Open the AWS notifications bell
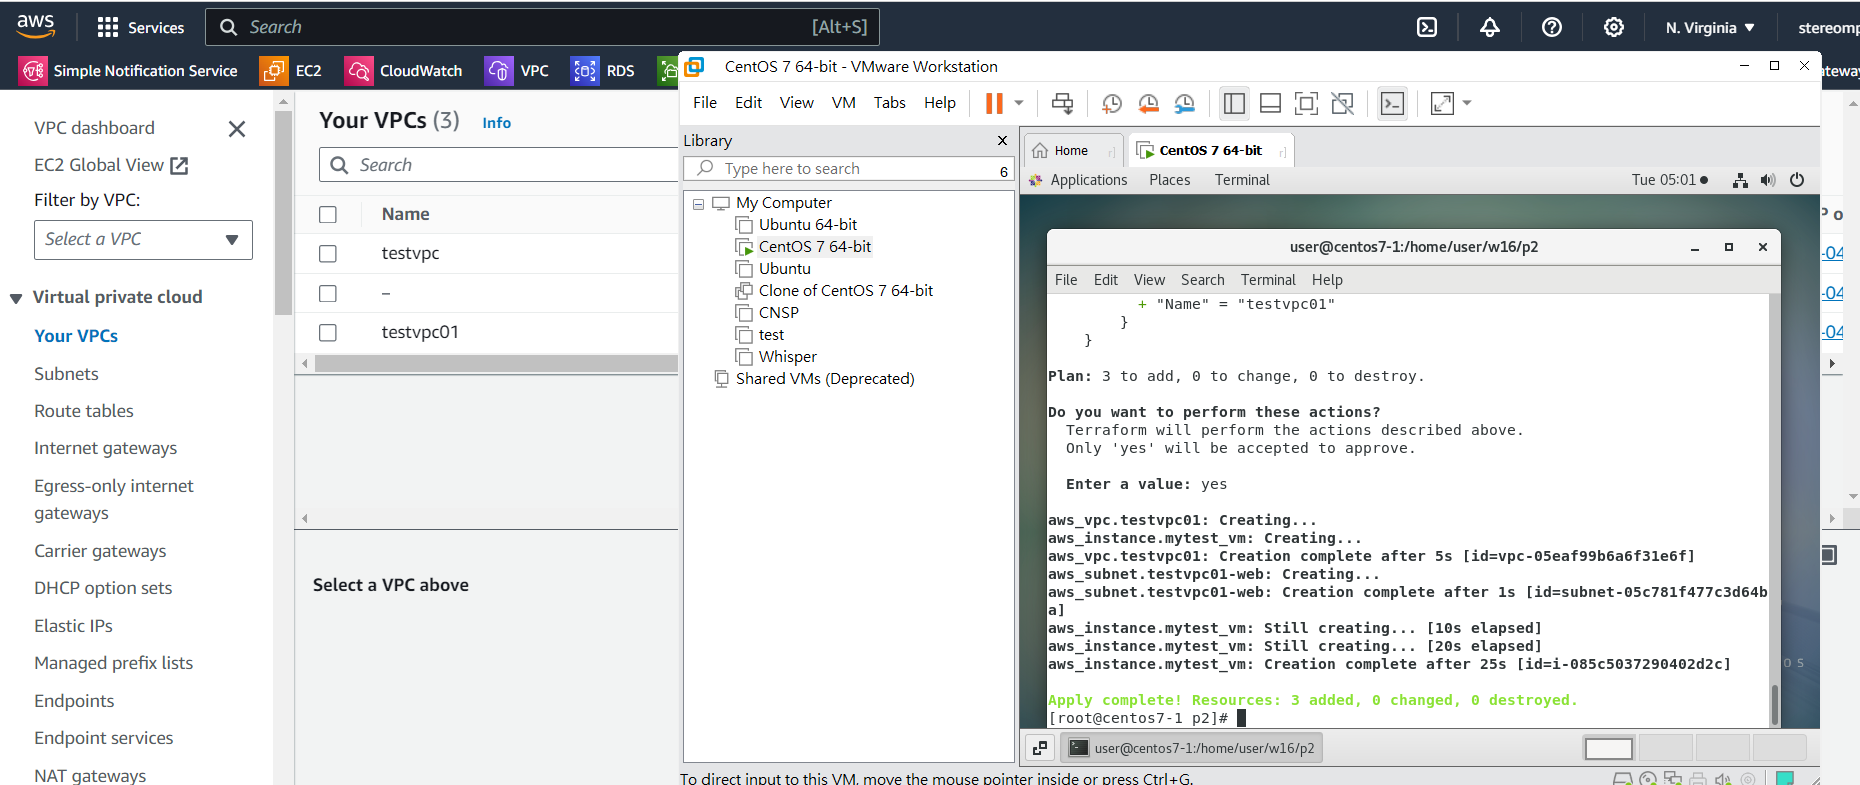This screenshot has width=1860, height=785. tap(1489, 27)
